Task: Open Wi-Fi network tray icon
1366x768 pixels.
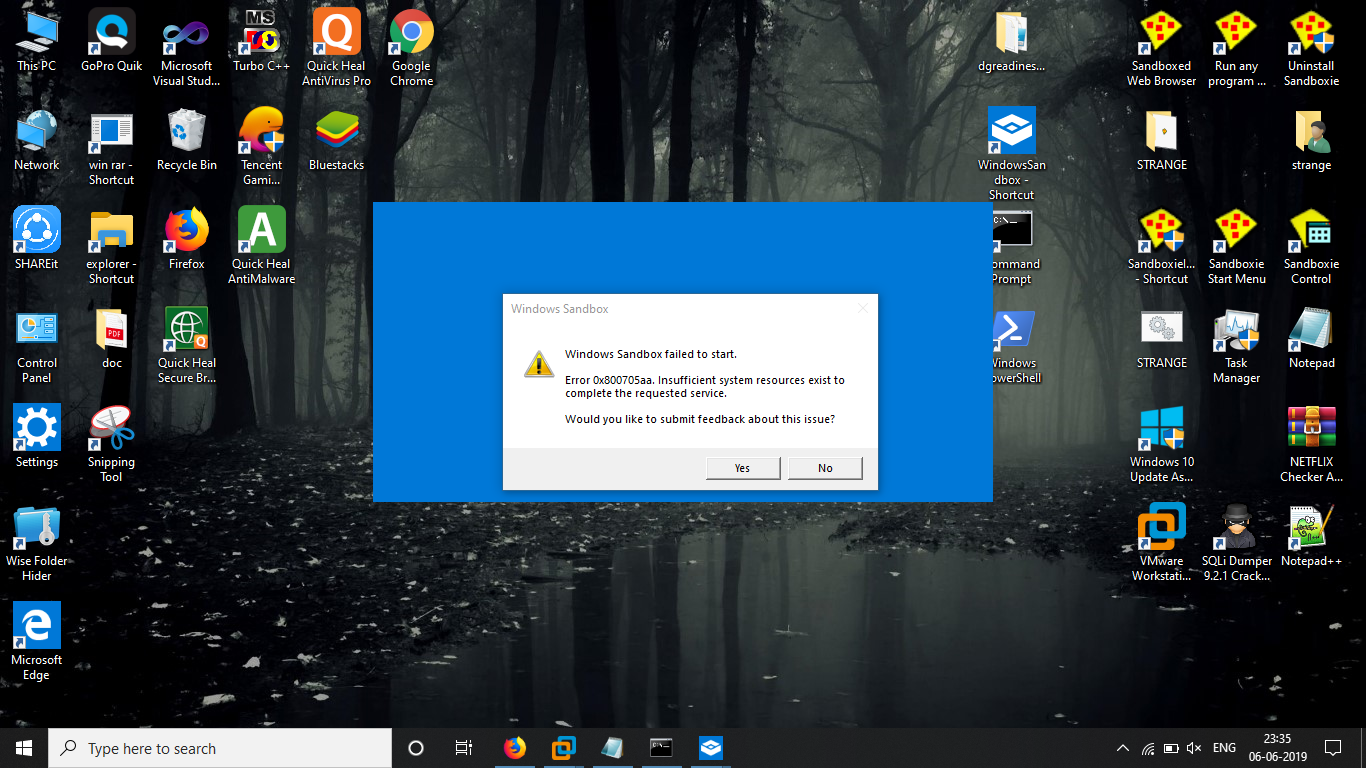Action: 1147,748
